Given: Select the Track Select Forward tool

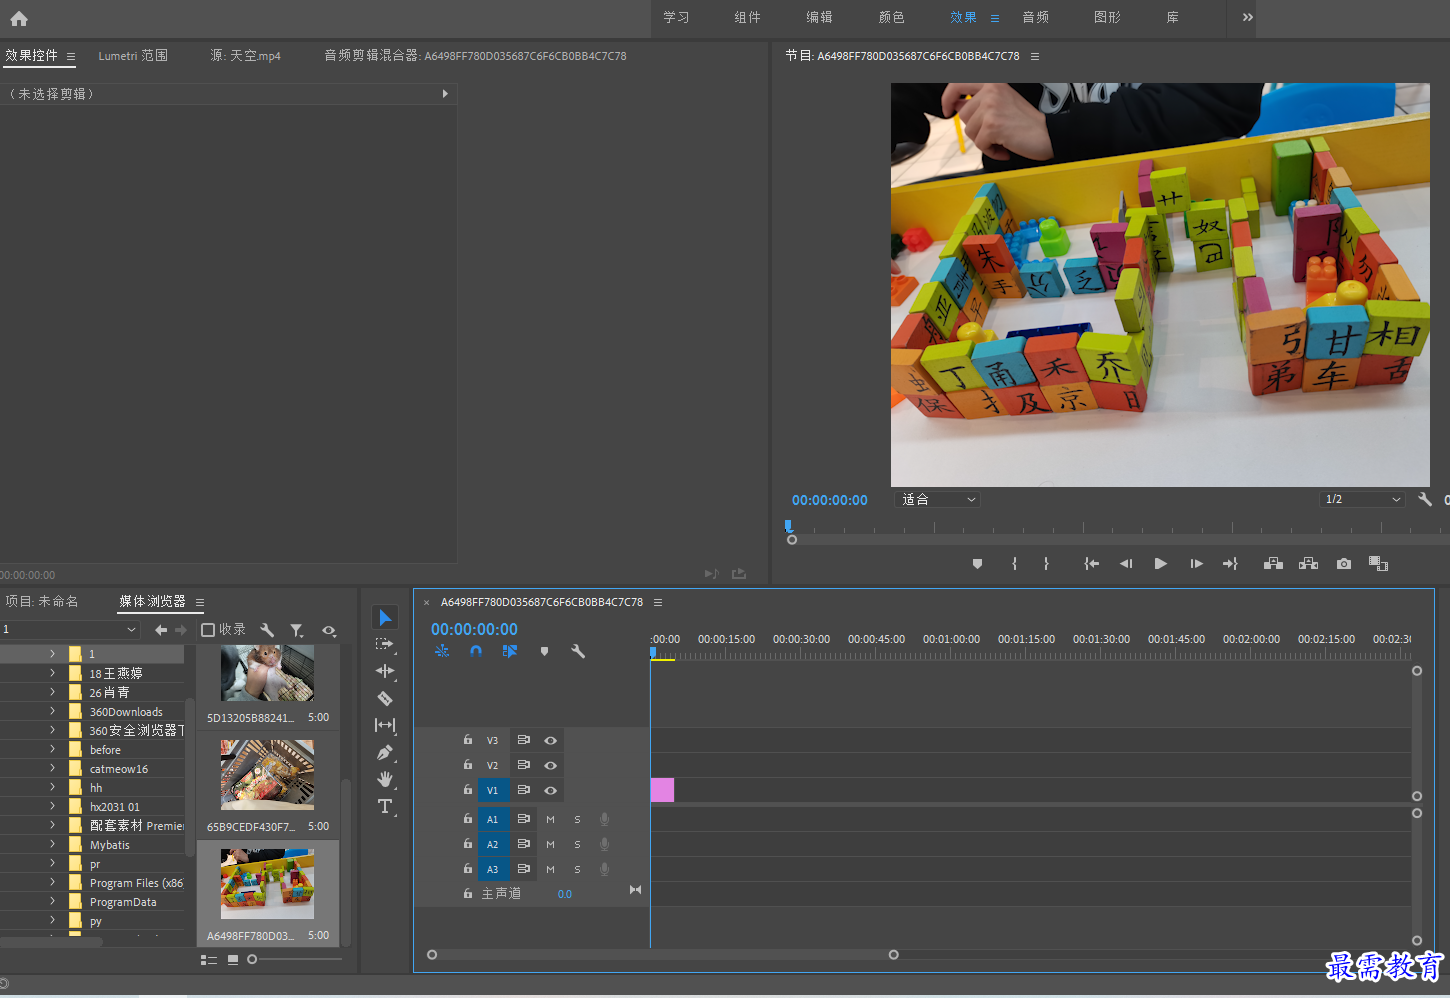Looking at the screenshot, I should click(x=385, y=645).
